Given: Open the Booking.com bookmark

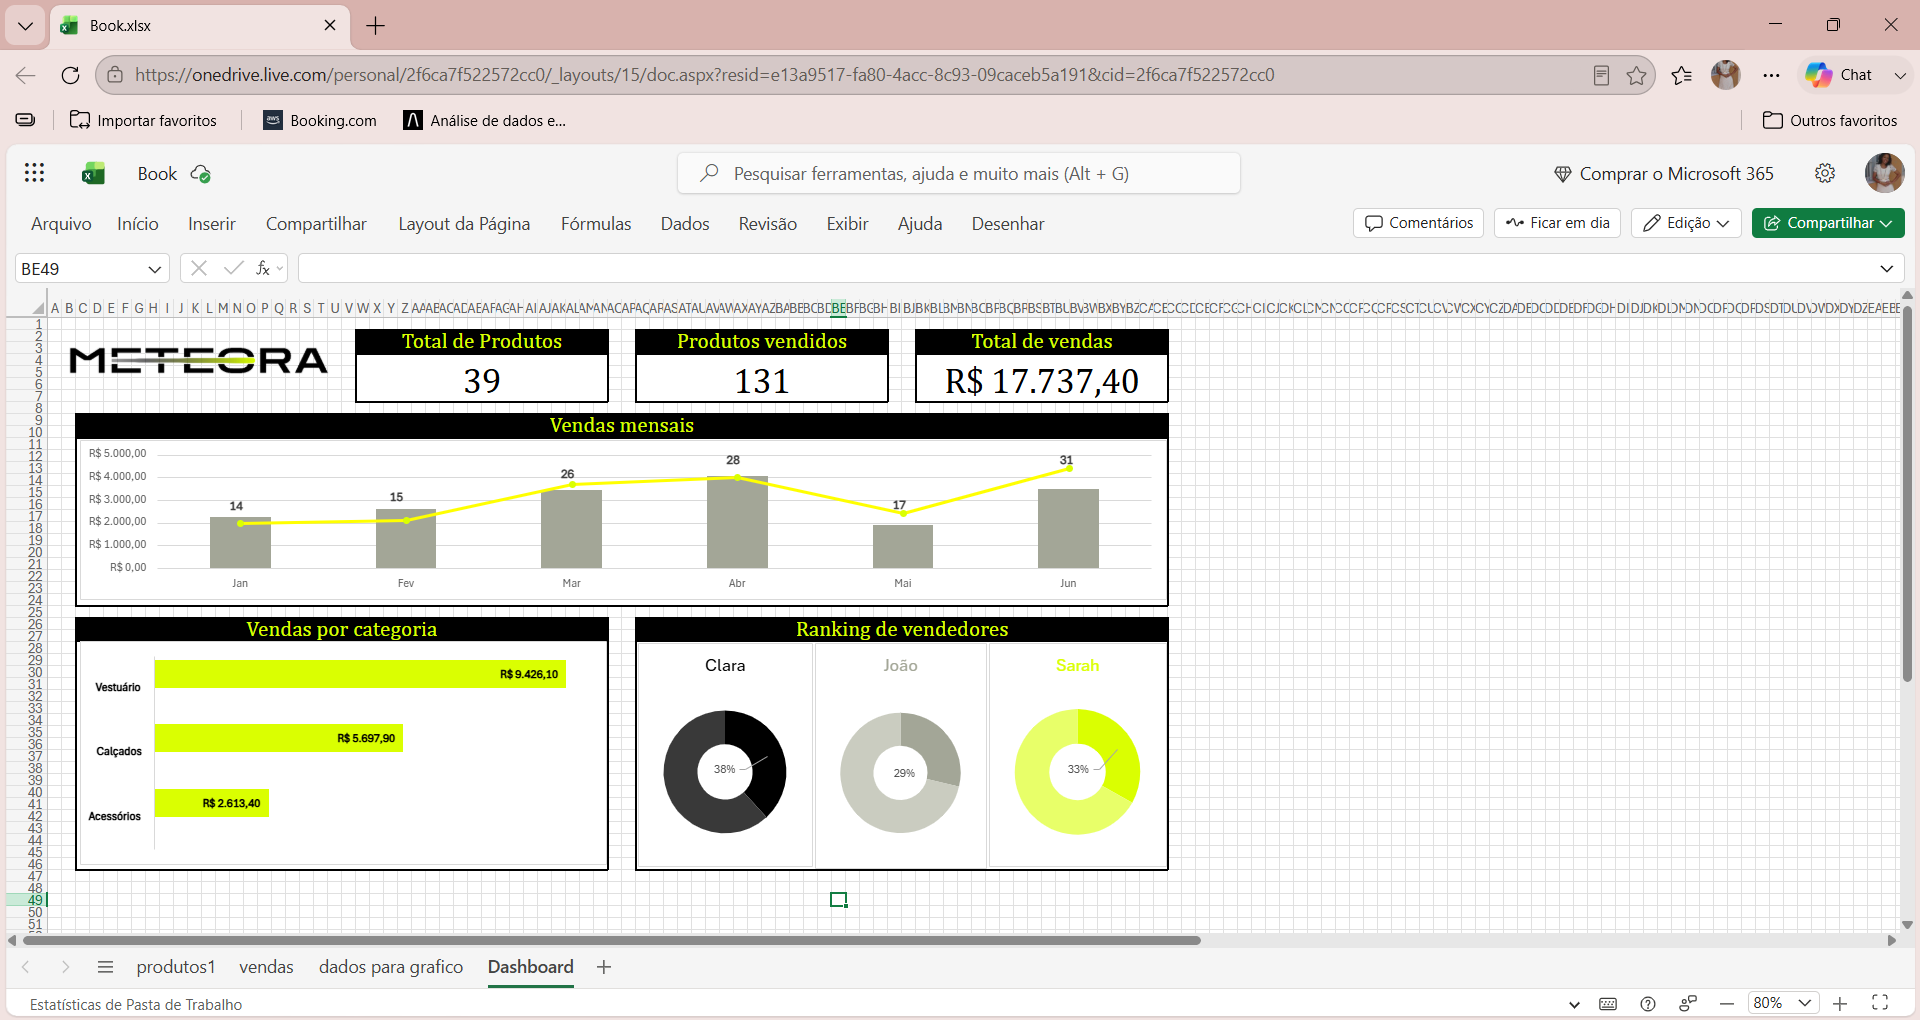Looking at the screenshot, I should [x=320, y=120].
